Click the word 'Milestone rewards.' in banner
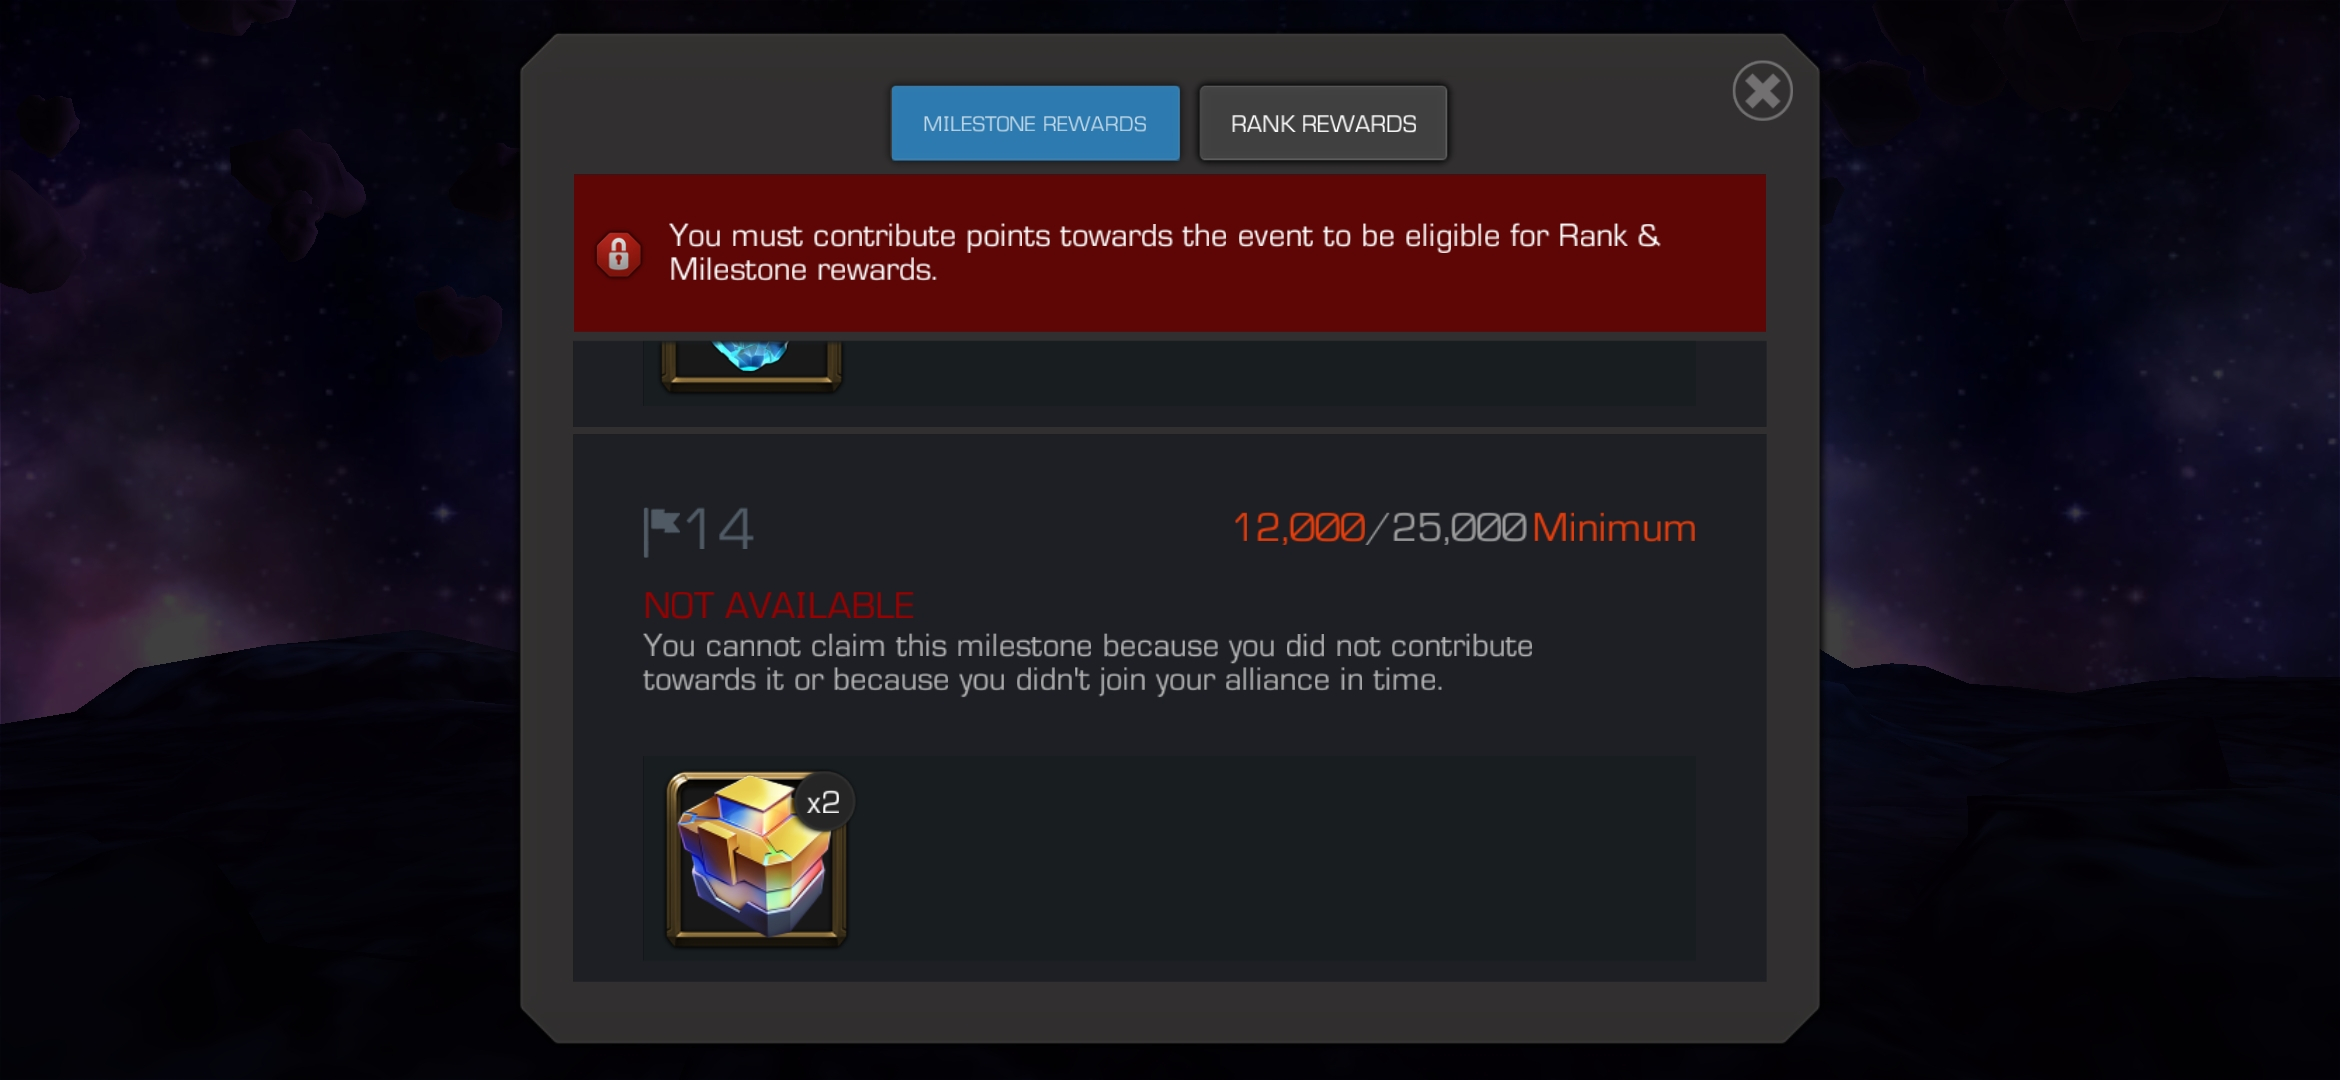This screenshot has height=1080, width=2340. (x=803, y=270)
